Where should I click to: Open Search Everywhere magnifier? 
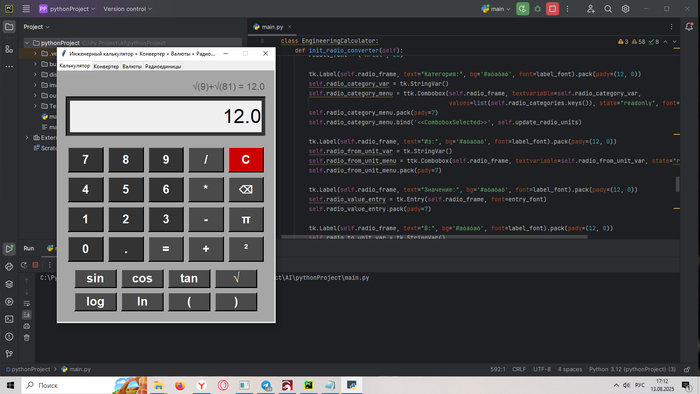click(608, 8)
